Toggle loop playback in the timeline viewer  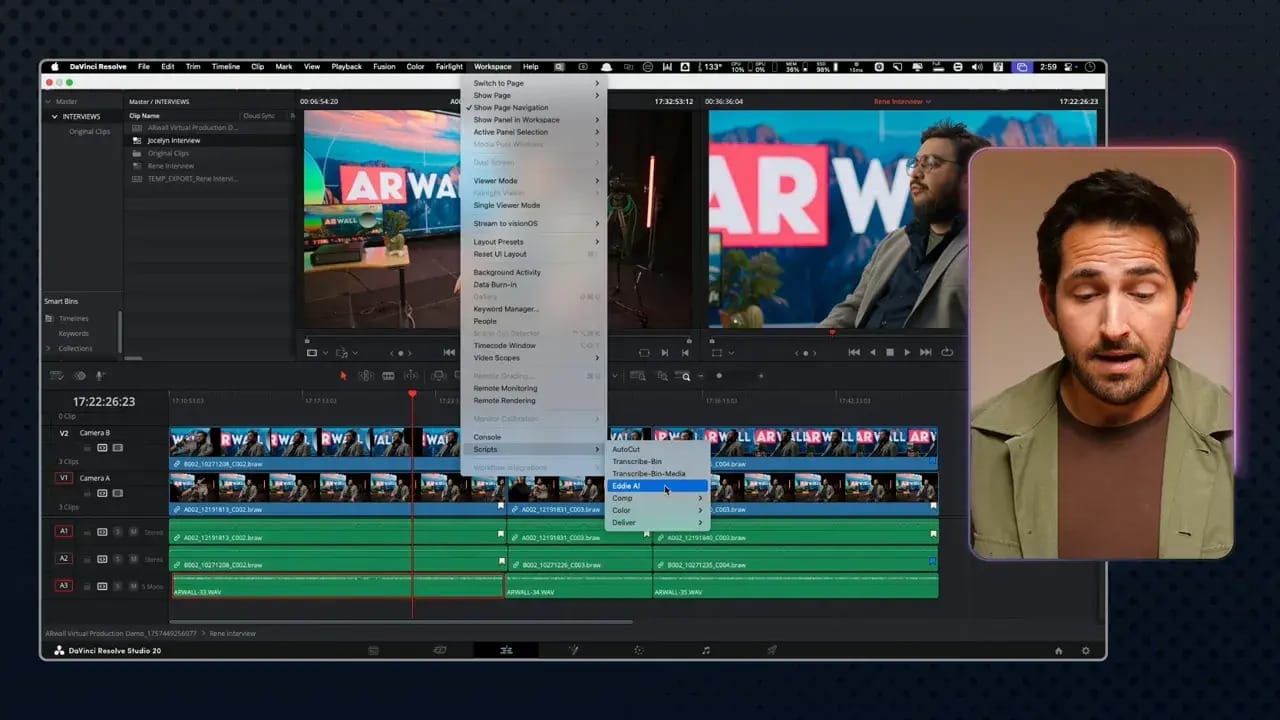tap(946, 352)
